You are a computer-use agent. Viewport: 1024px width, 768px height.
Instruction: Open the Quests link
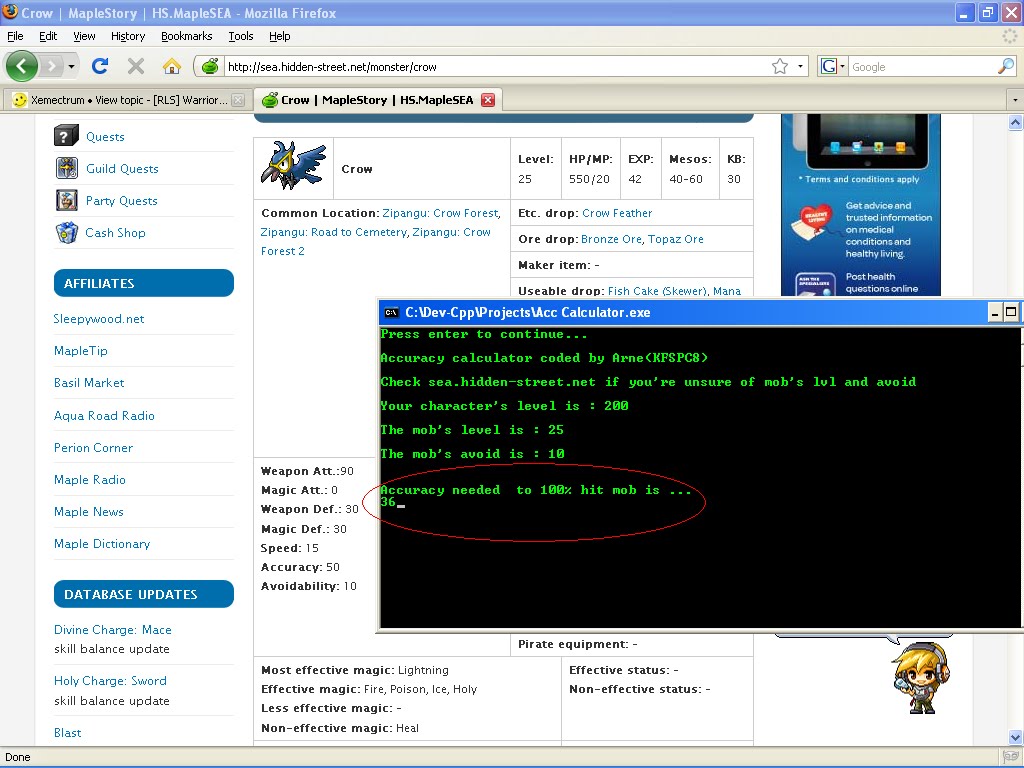[105, 136]
